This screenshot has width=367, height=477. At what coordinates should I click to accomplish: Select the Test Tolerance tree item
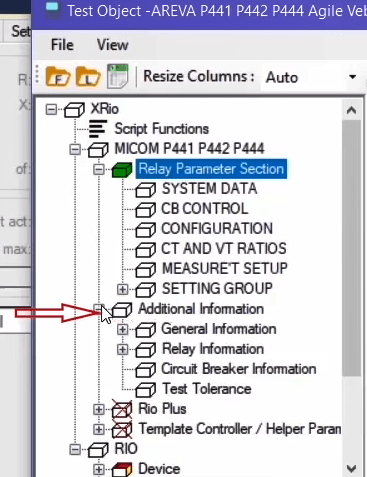(x=206, y=389)
